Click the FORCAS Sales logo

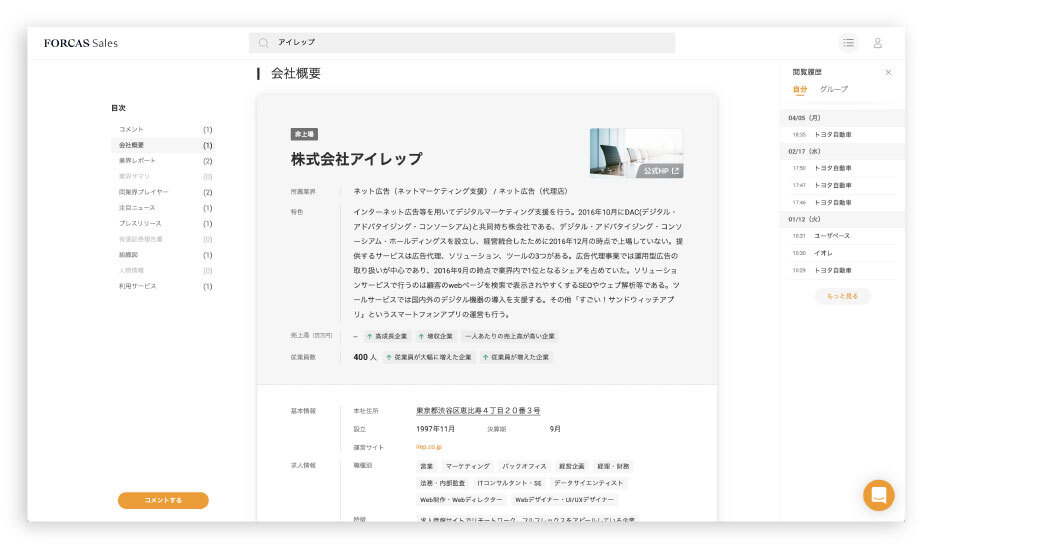[81, 43]
